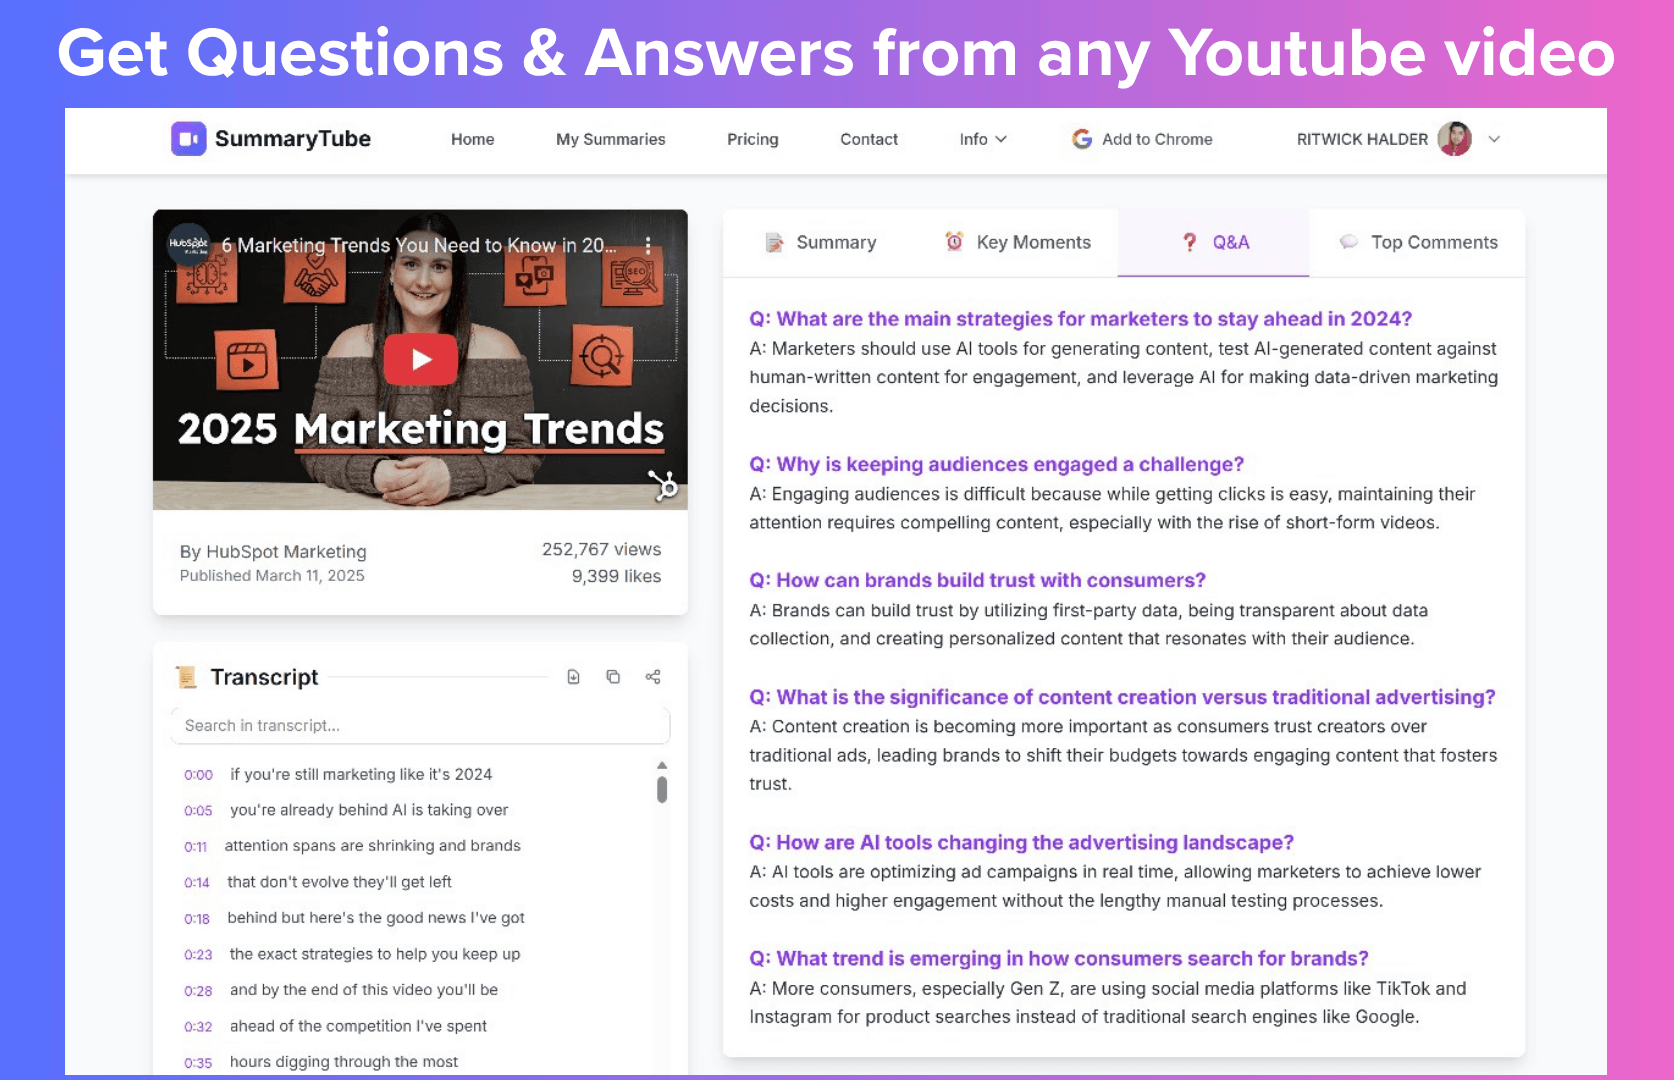Click the SummaryTube brand name
The image size is (1674, 1080).
(x=293, y=139)
